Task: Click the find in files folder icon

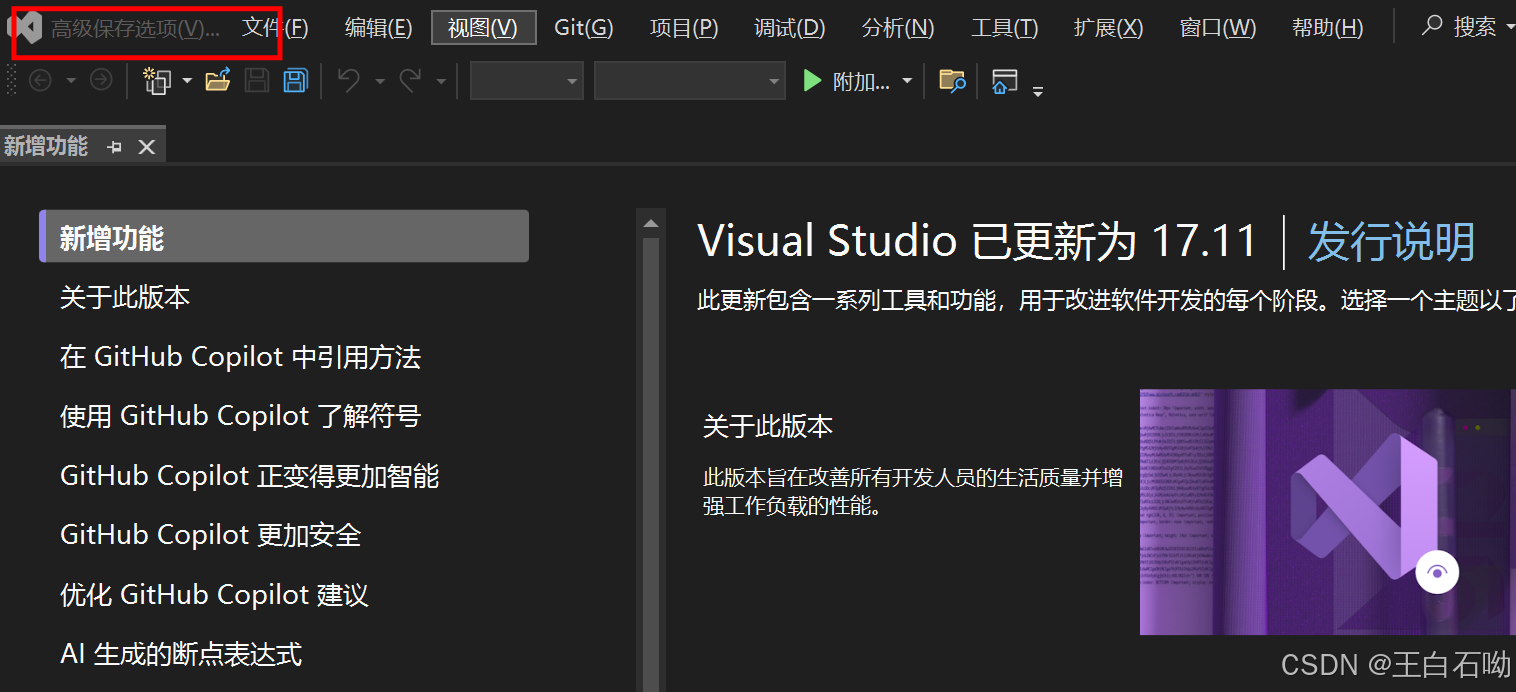Action: click(x=952, y=81)
